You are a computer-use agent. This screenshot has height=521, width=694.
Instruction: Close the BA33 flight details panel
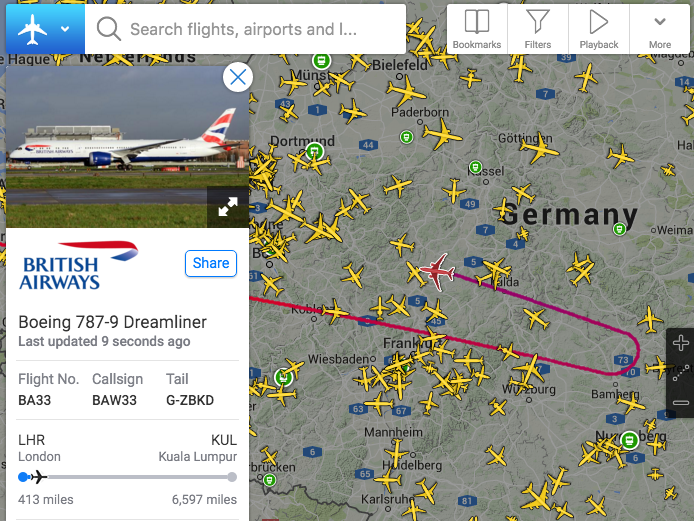238,77
